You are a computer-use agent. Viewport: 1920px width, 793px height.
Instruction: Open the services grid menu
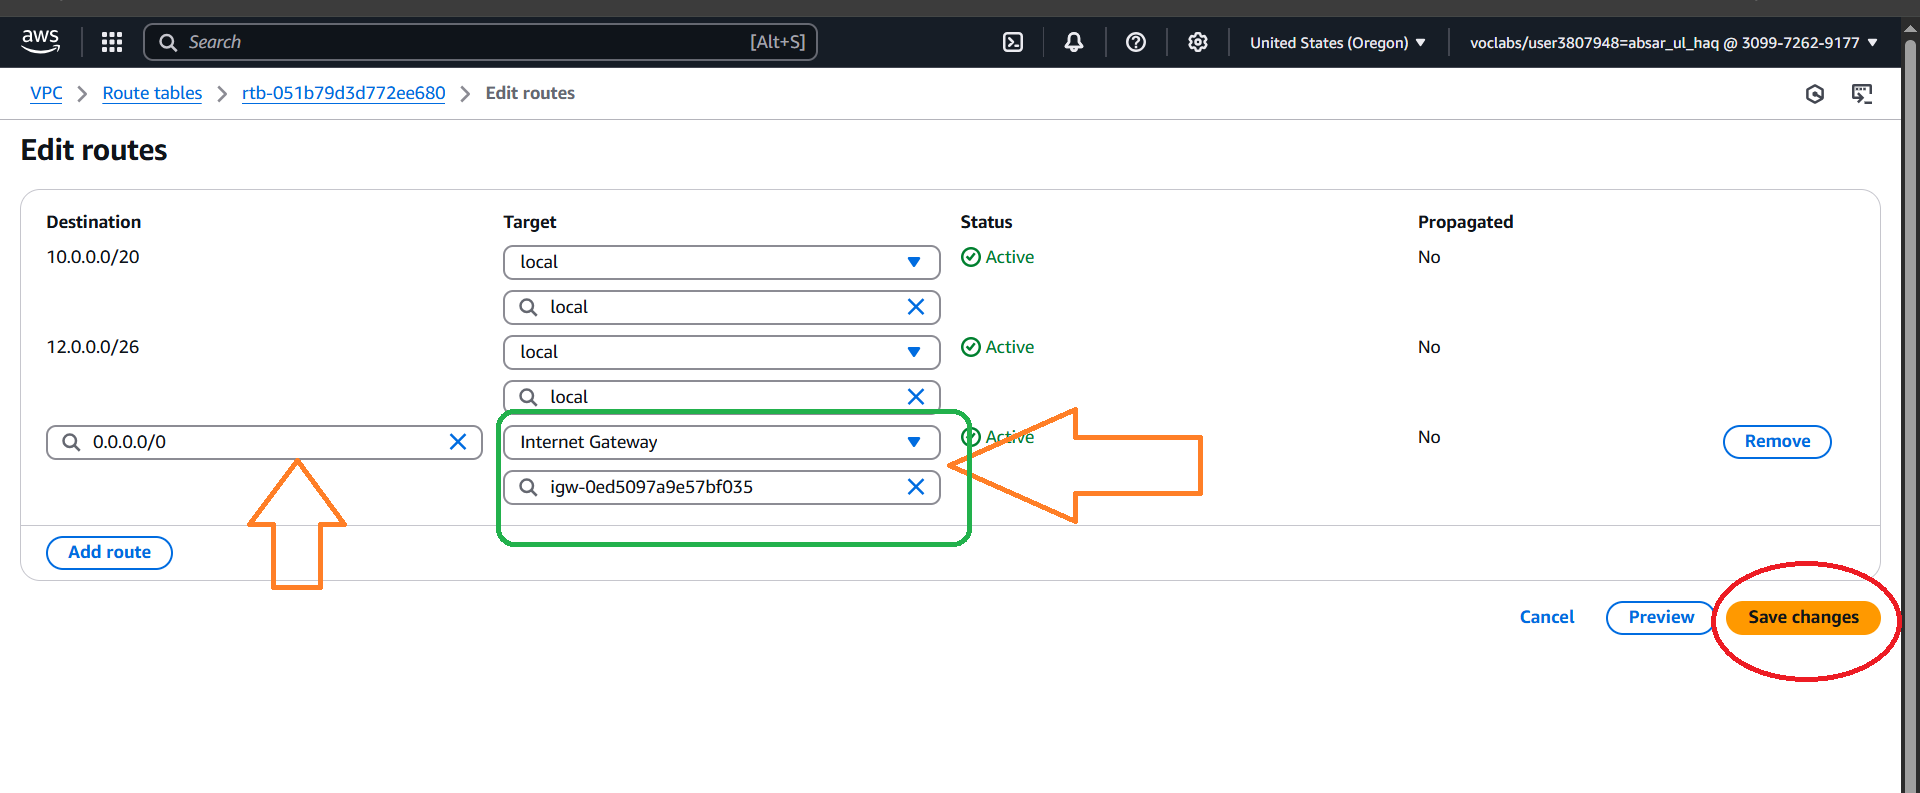[112, 42]
